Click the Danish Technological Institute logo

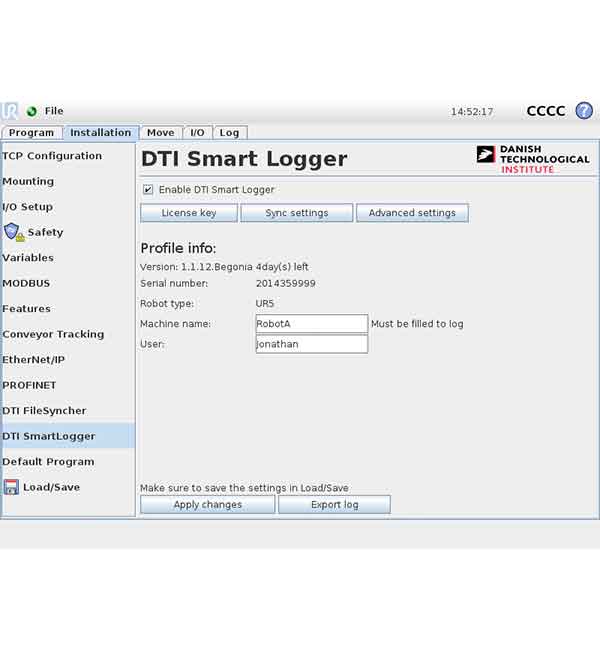533,159
